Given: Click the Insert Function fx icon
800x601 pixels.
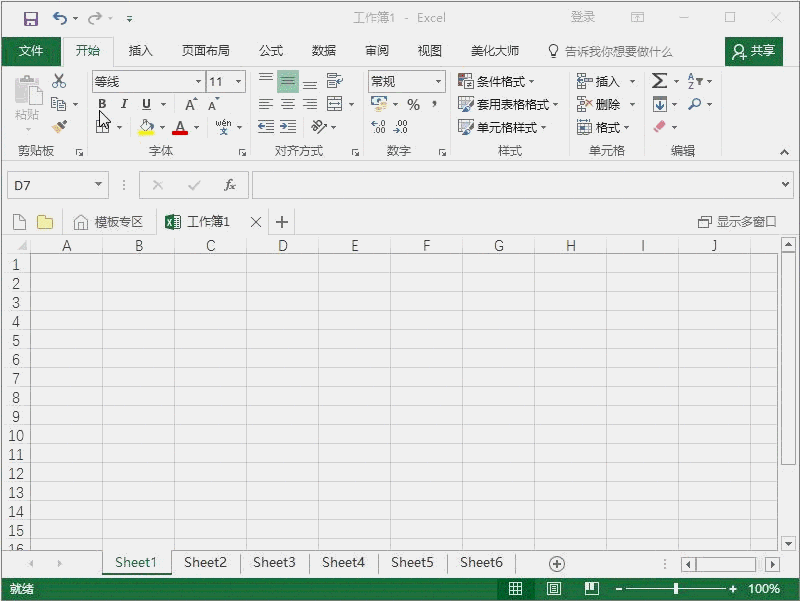Looking at the screenshot, I should [x=230, y=185].
